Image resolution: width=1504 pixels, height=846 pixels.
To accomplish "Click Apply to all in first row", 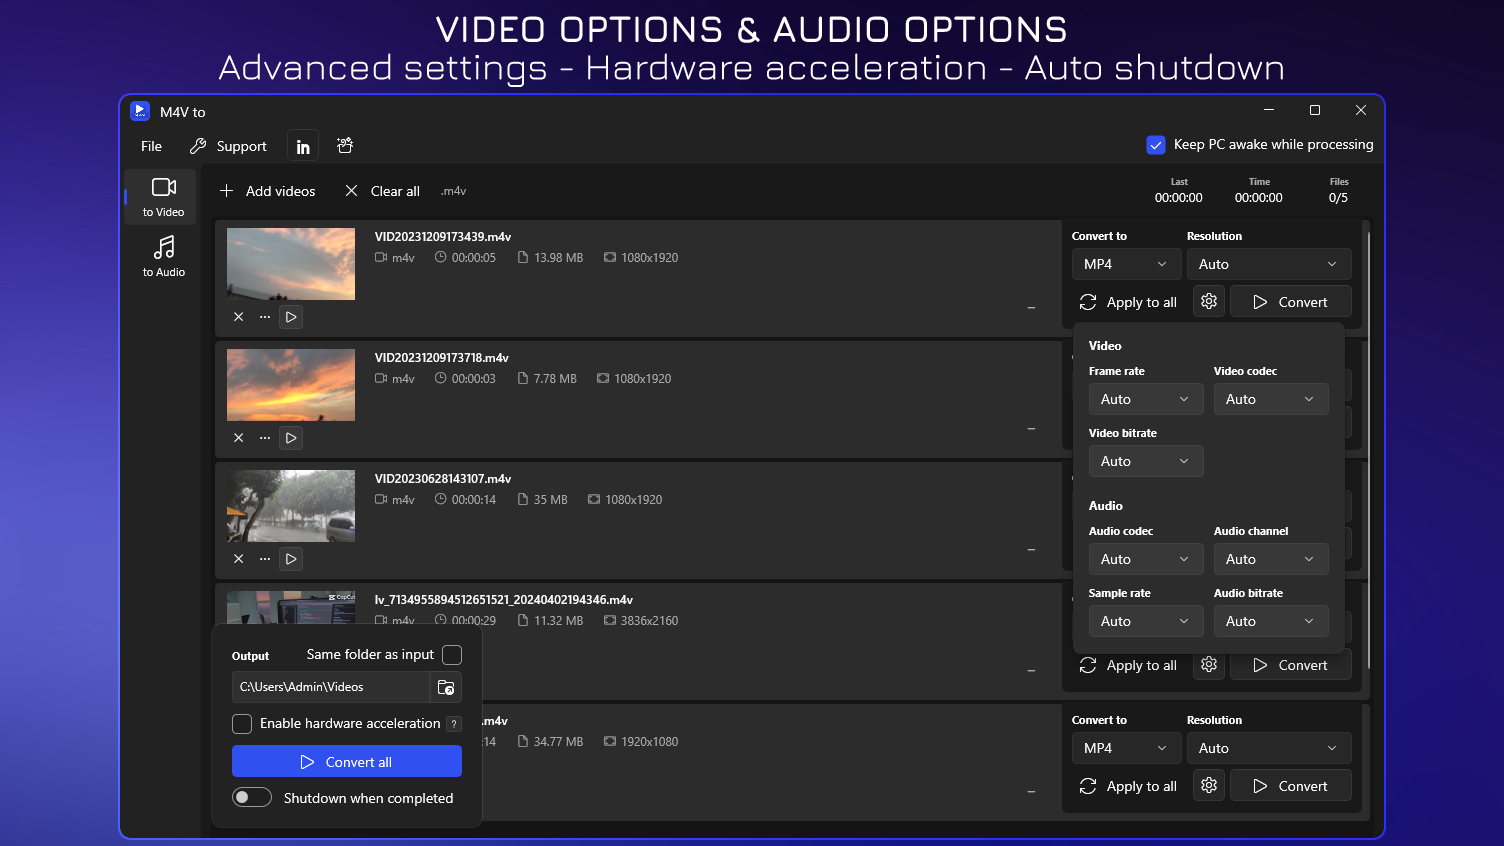I will pos(1128,301).
